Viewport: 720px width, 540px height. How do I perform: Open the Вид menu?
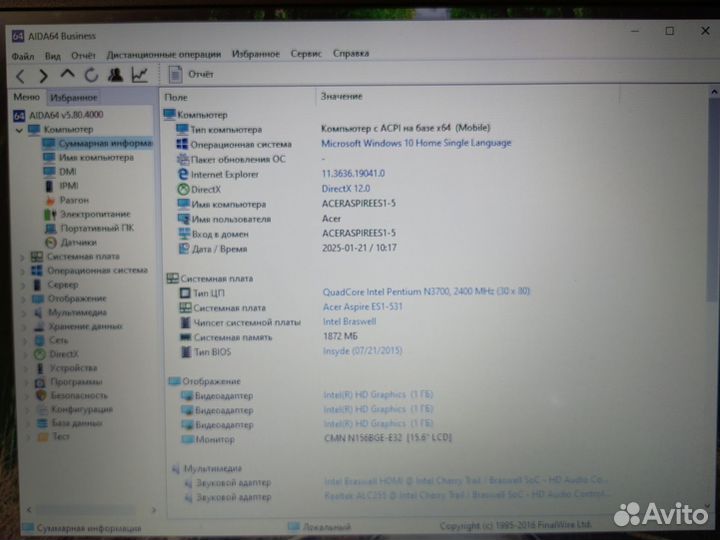point(53,56)
